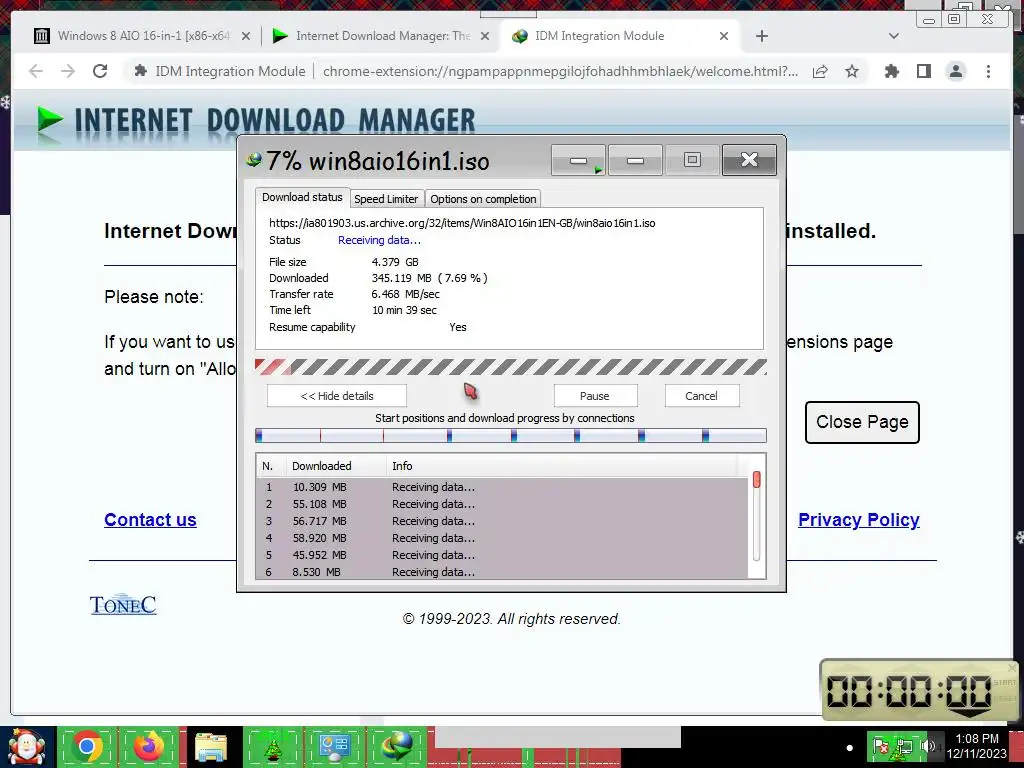
Task: Go forward in browser history
Action: click(68, 71)
